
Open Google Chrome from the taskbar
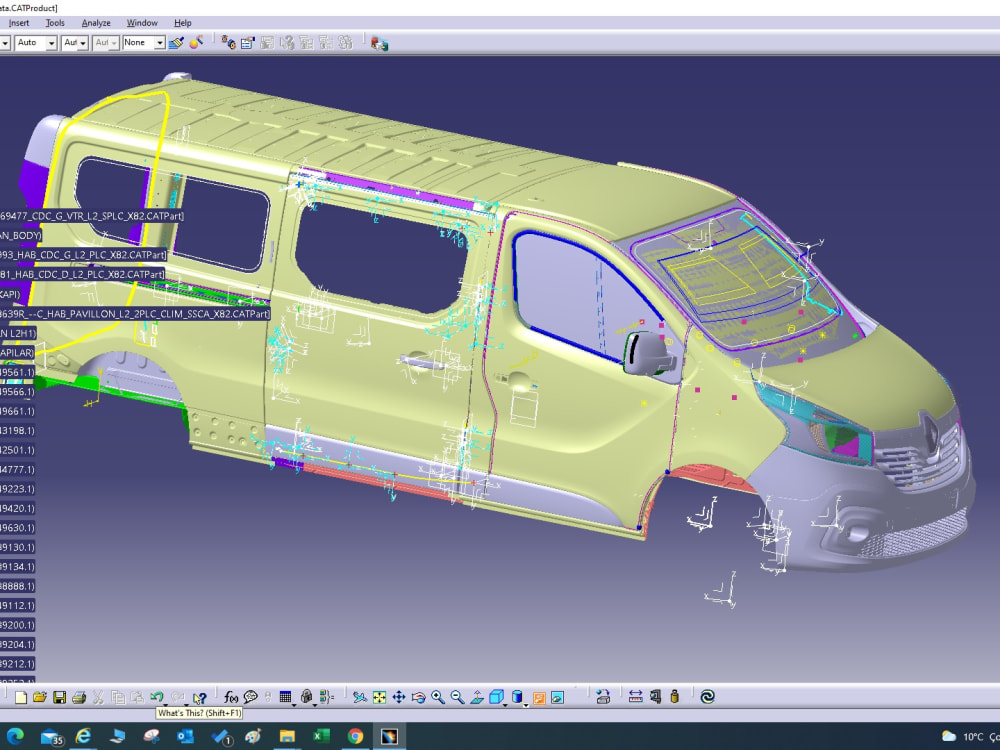pyautogui.click(x=355, y=737)
